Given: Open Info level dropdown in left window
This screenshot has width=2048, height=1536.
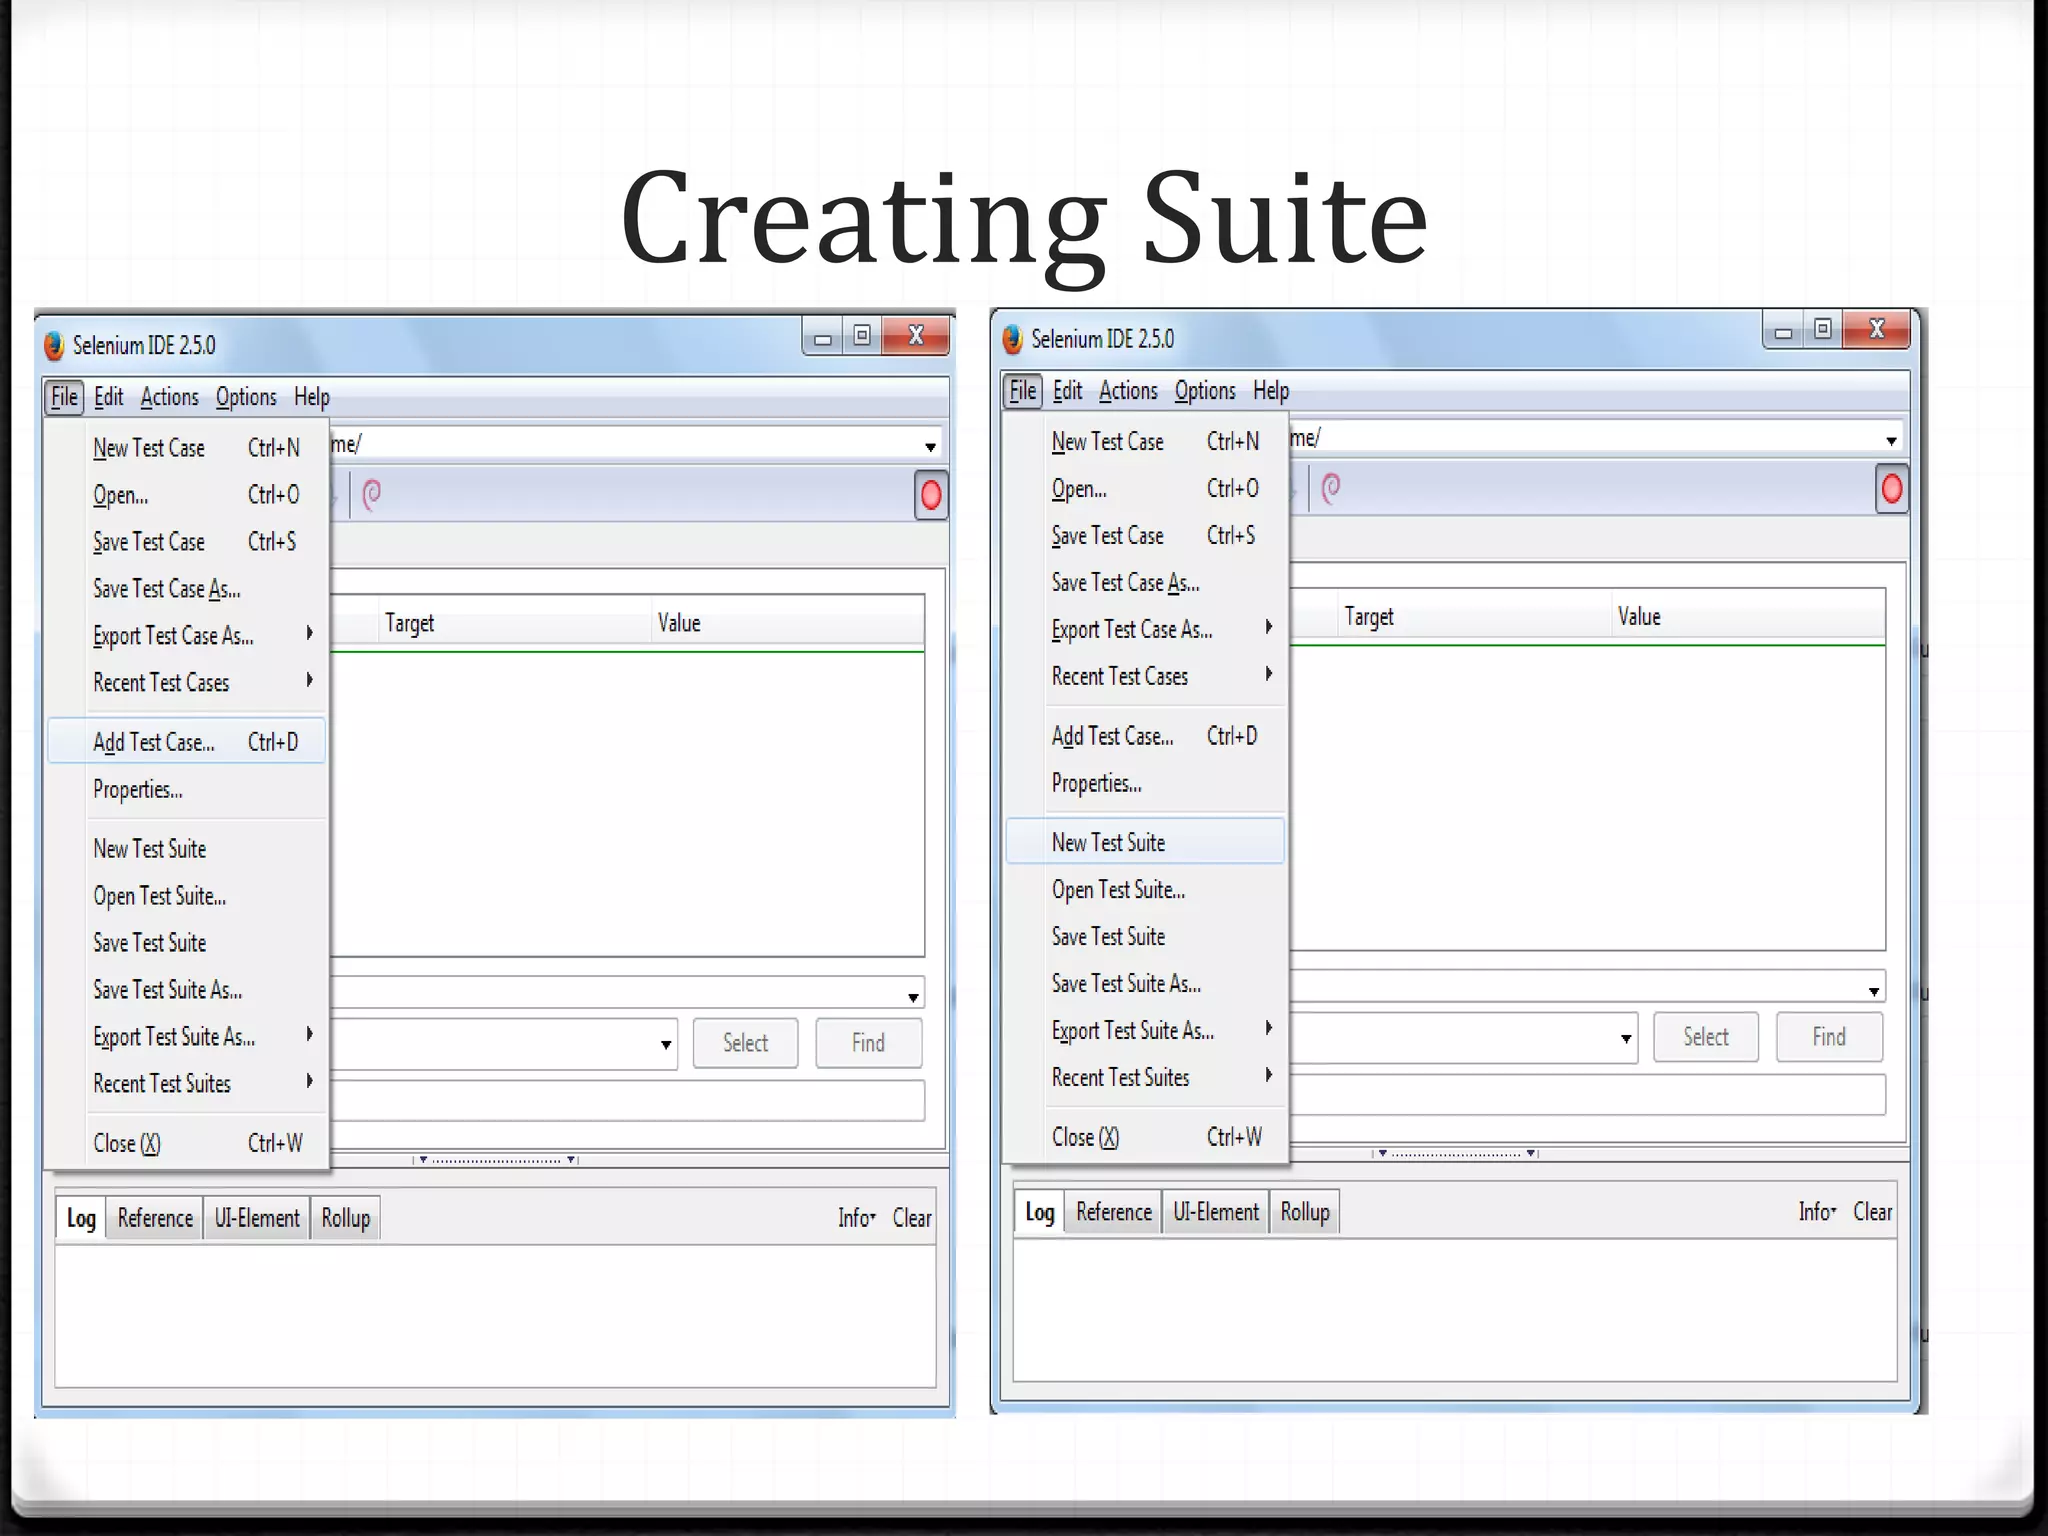Looking at the screenshot, I should tap(857, 1218).
